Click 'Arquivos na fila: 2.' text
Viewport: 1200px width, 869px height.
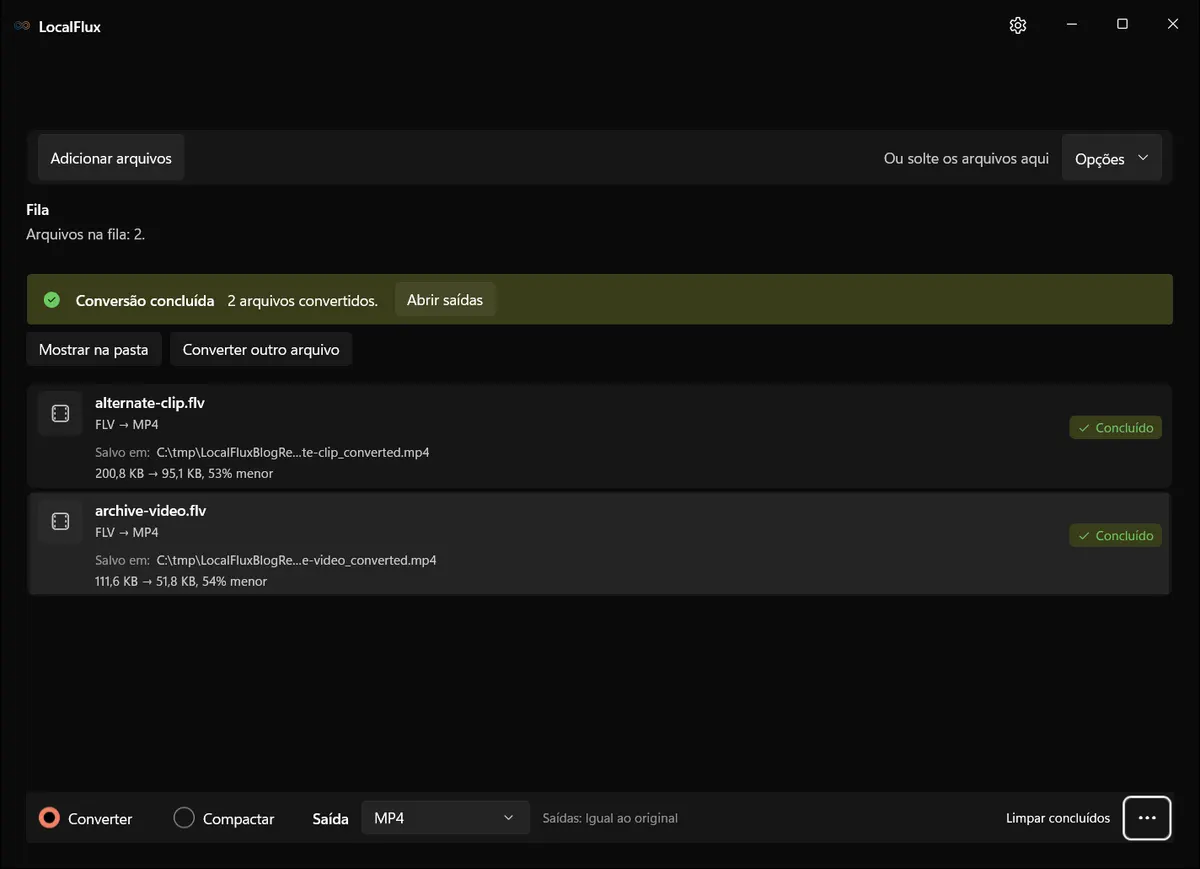(x=86, y=235)
